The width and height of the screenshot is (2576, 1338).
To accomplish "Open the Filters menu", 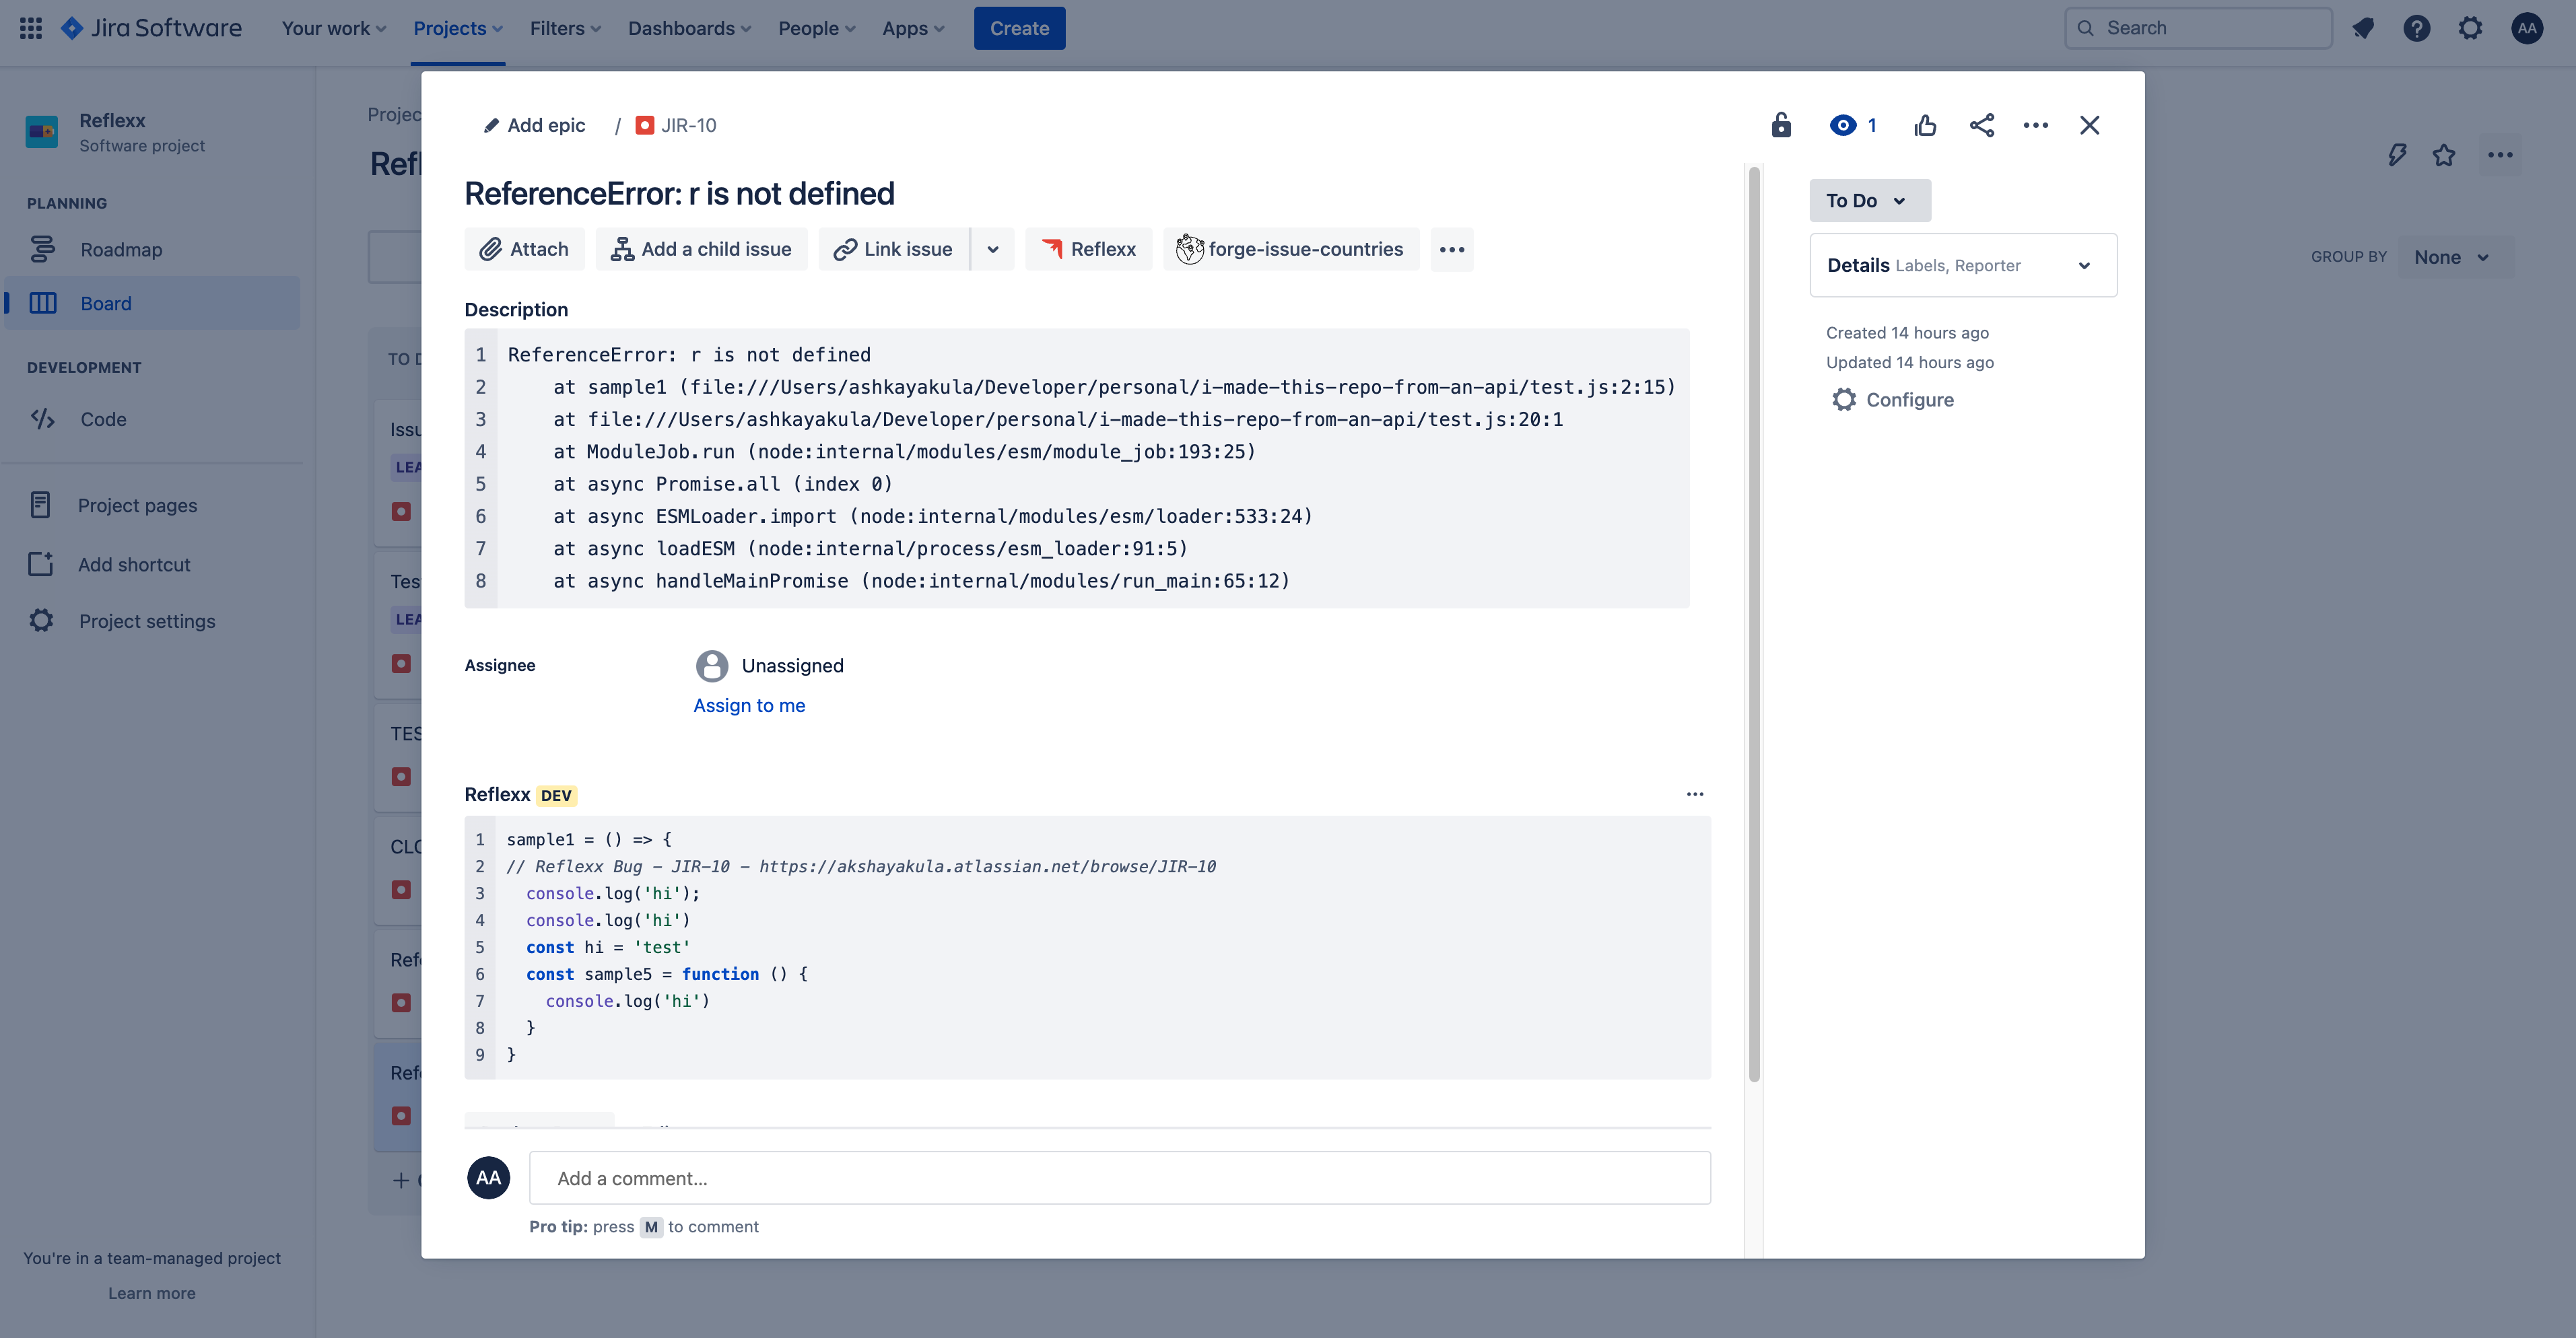I will (565, 28).
